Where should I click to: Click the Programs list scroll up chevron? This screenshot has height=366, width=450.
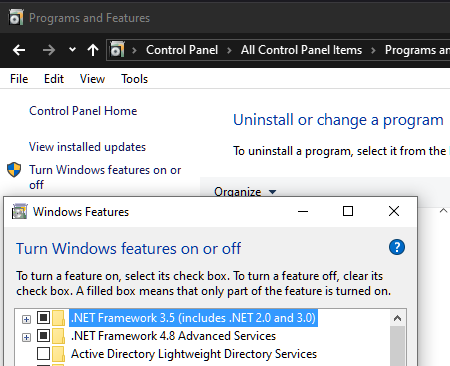[443, 211]
